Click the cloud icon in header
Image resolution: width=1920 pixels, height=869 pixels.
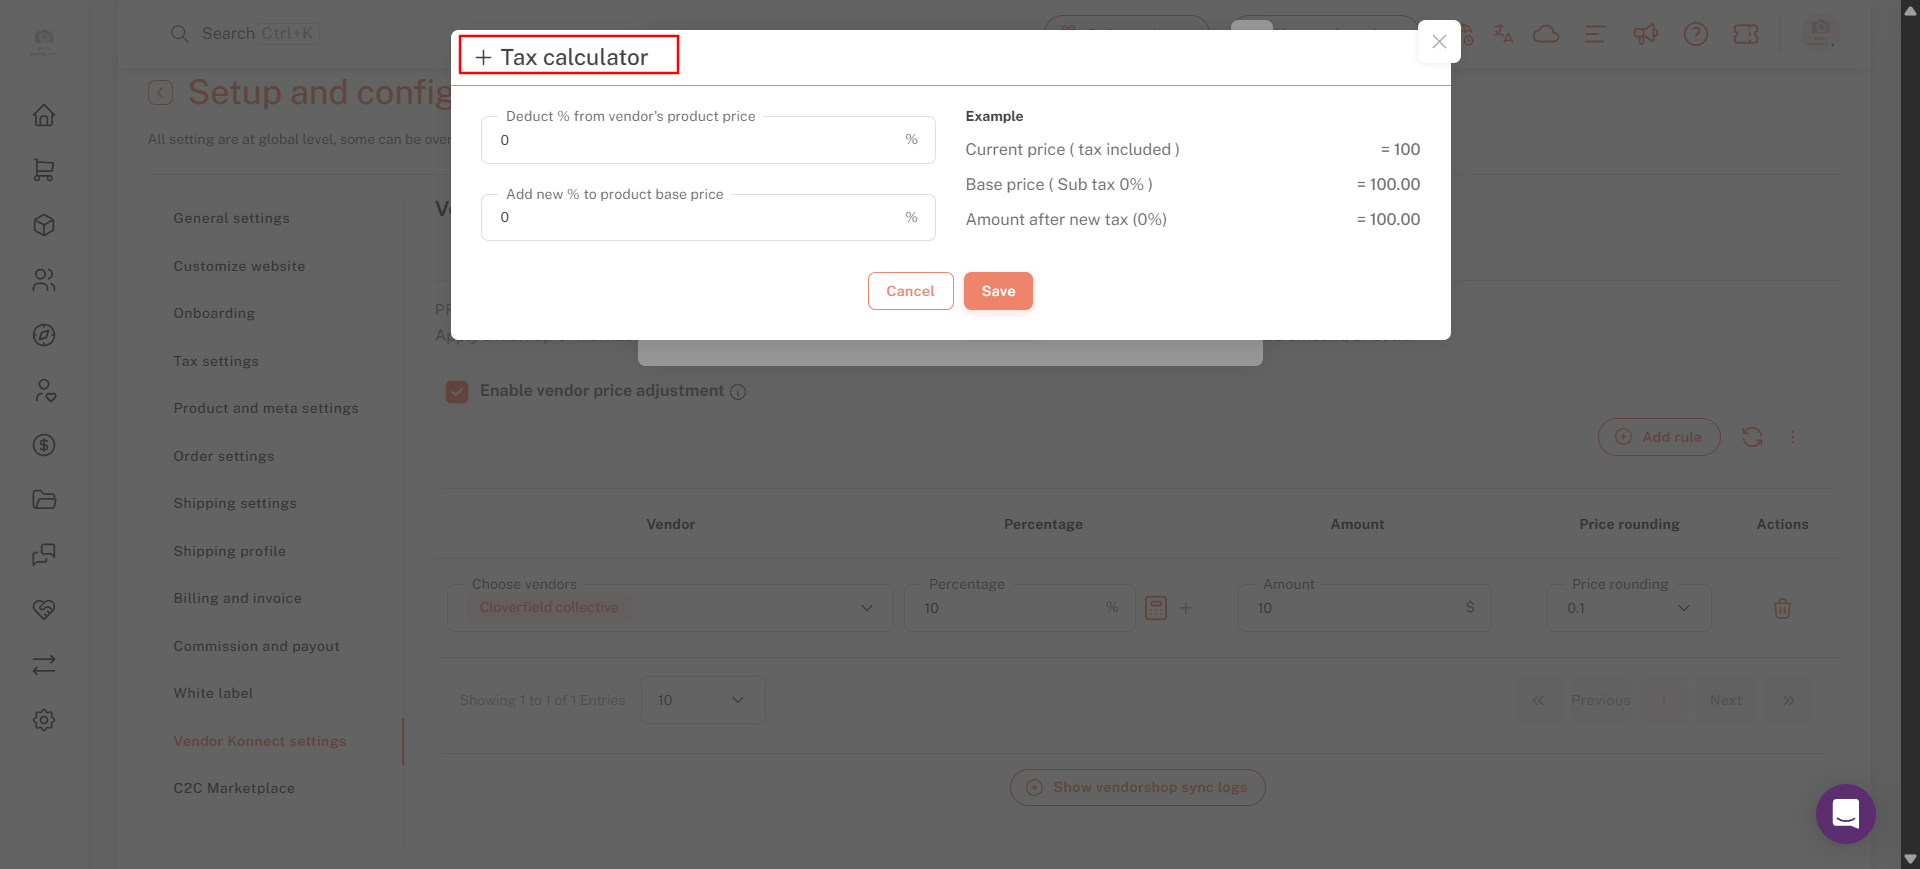point(1546,34)
